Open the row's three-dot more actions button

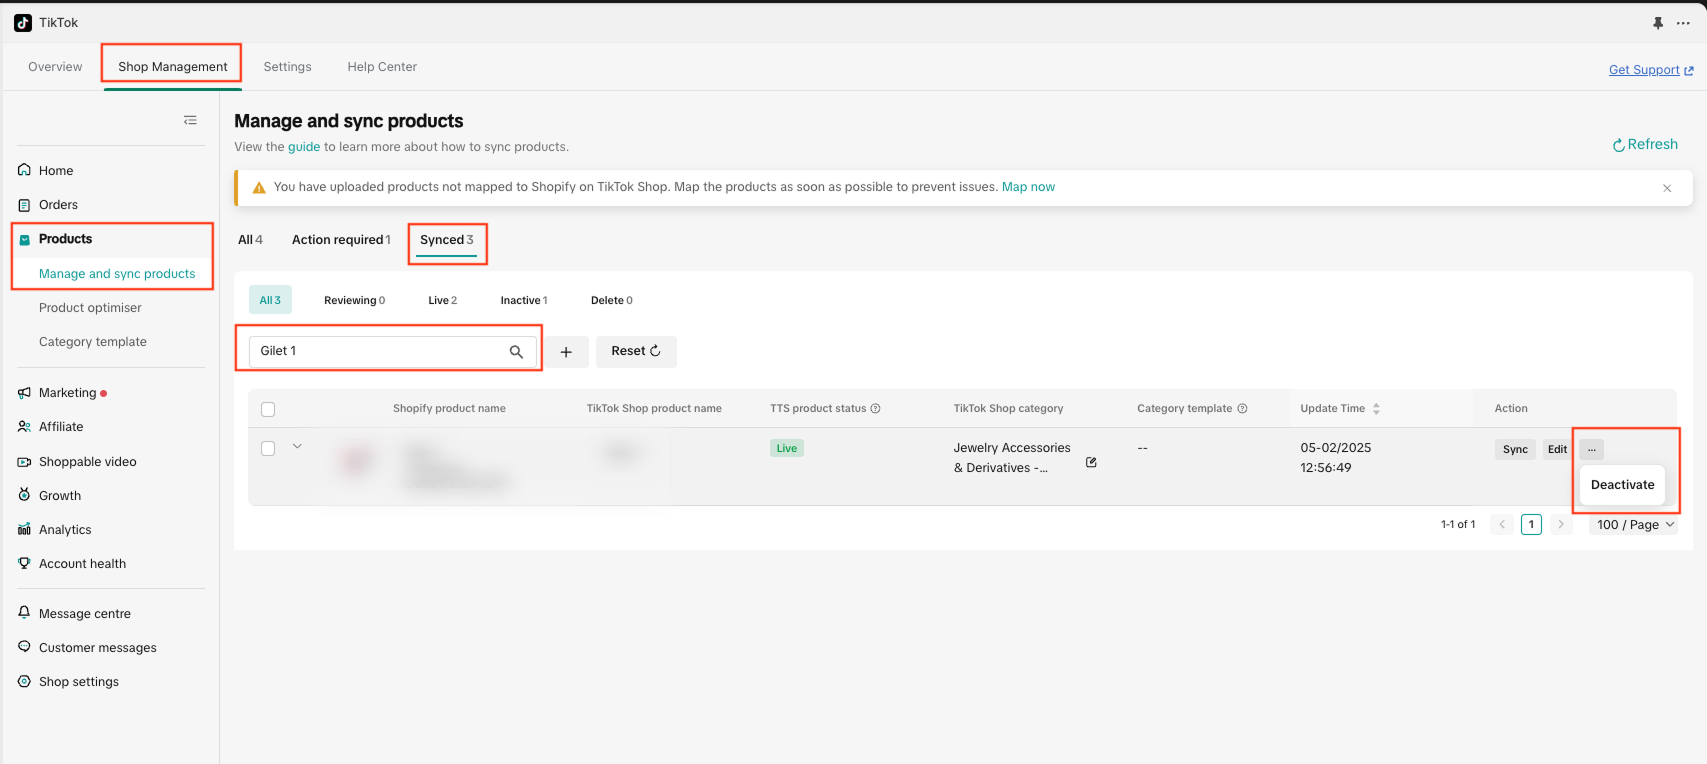point(1592,450)
